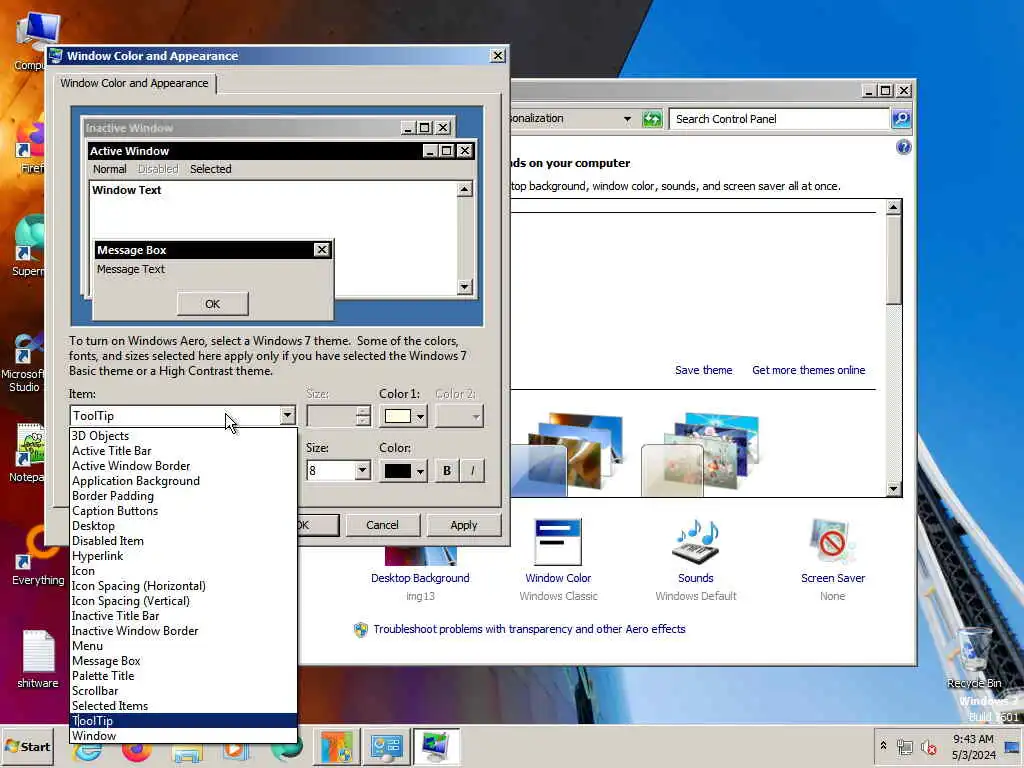Choose Scrollbar from Item list
The width and height of the screenshot is (1024, 768).
point(183,691)
